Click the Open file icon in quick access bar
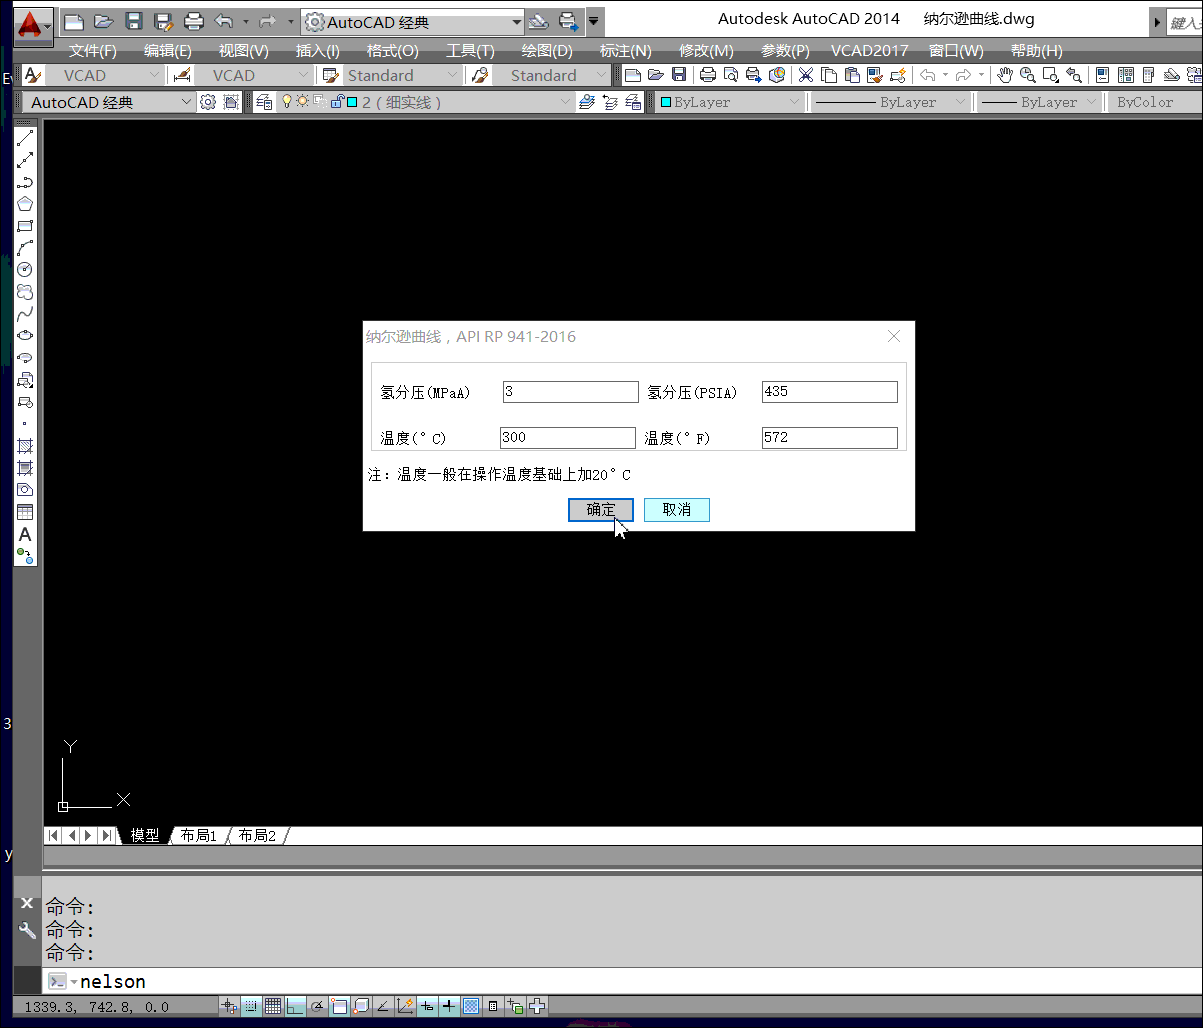Viewport: 1203px width, 1028px height. (103, 21)
